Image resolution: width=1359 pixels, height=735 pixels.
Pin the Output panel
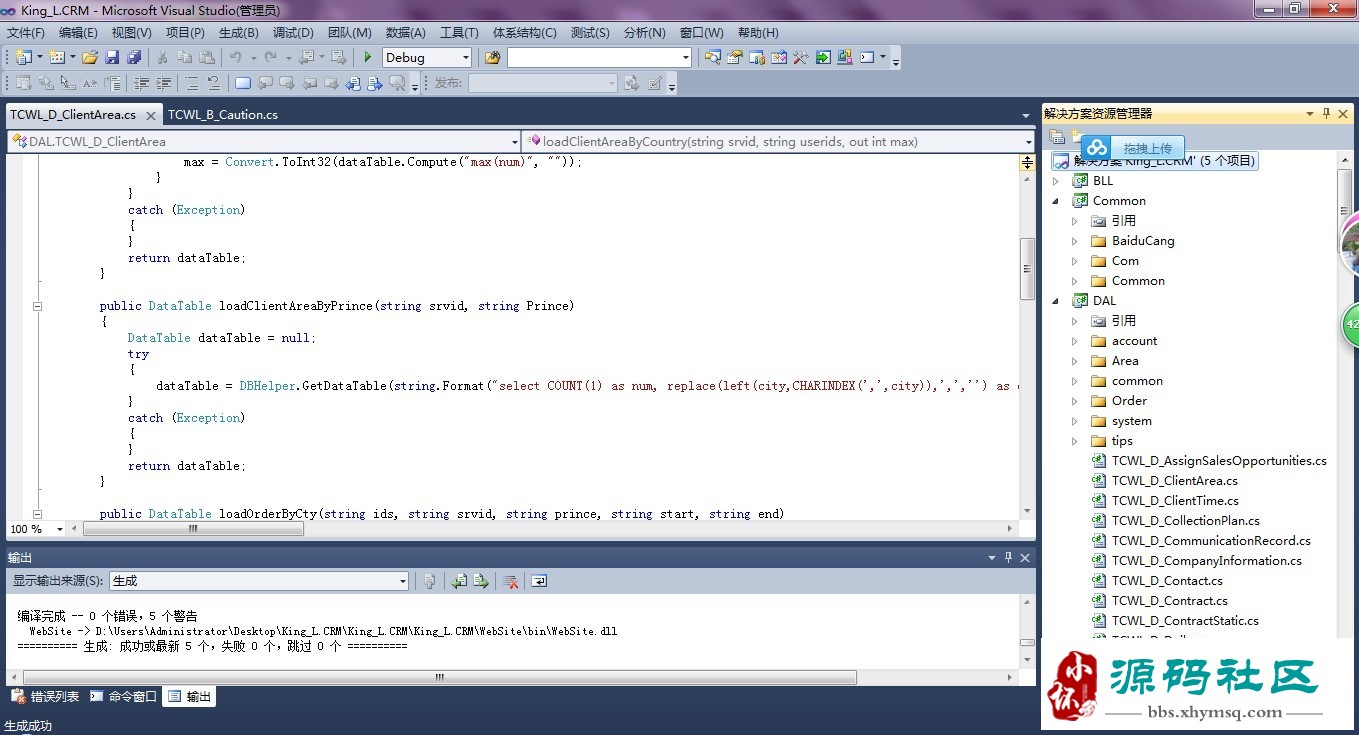pyautogui.click(x=1008, y=558)
